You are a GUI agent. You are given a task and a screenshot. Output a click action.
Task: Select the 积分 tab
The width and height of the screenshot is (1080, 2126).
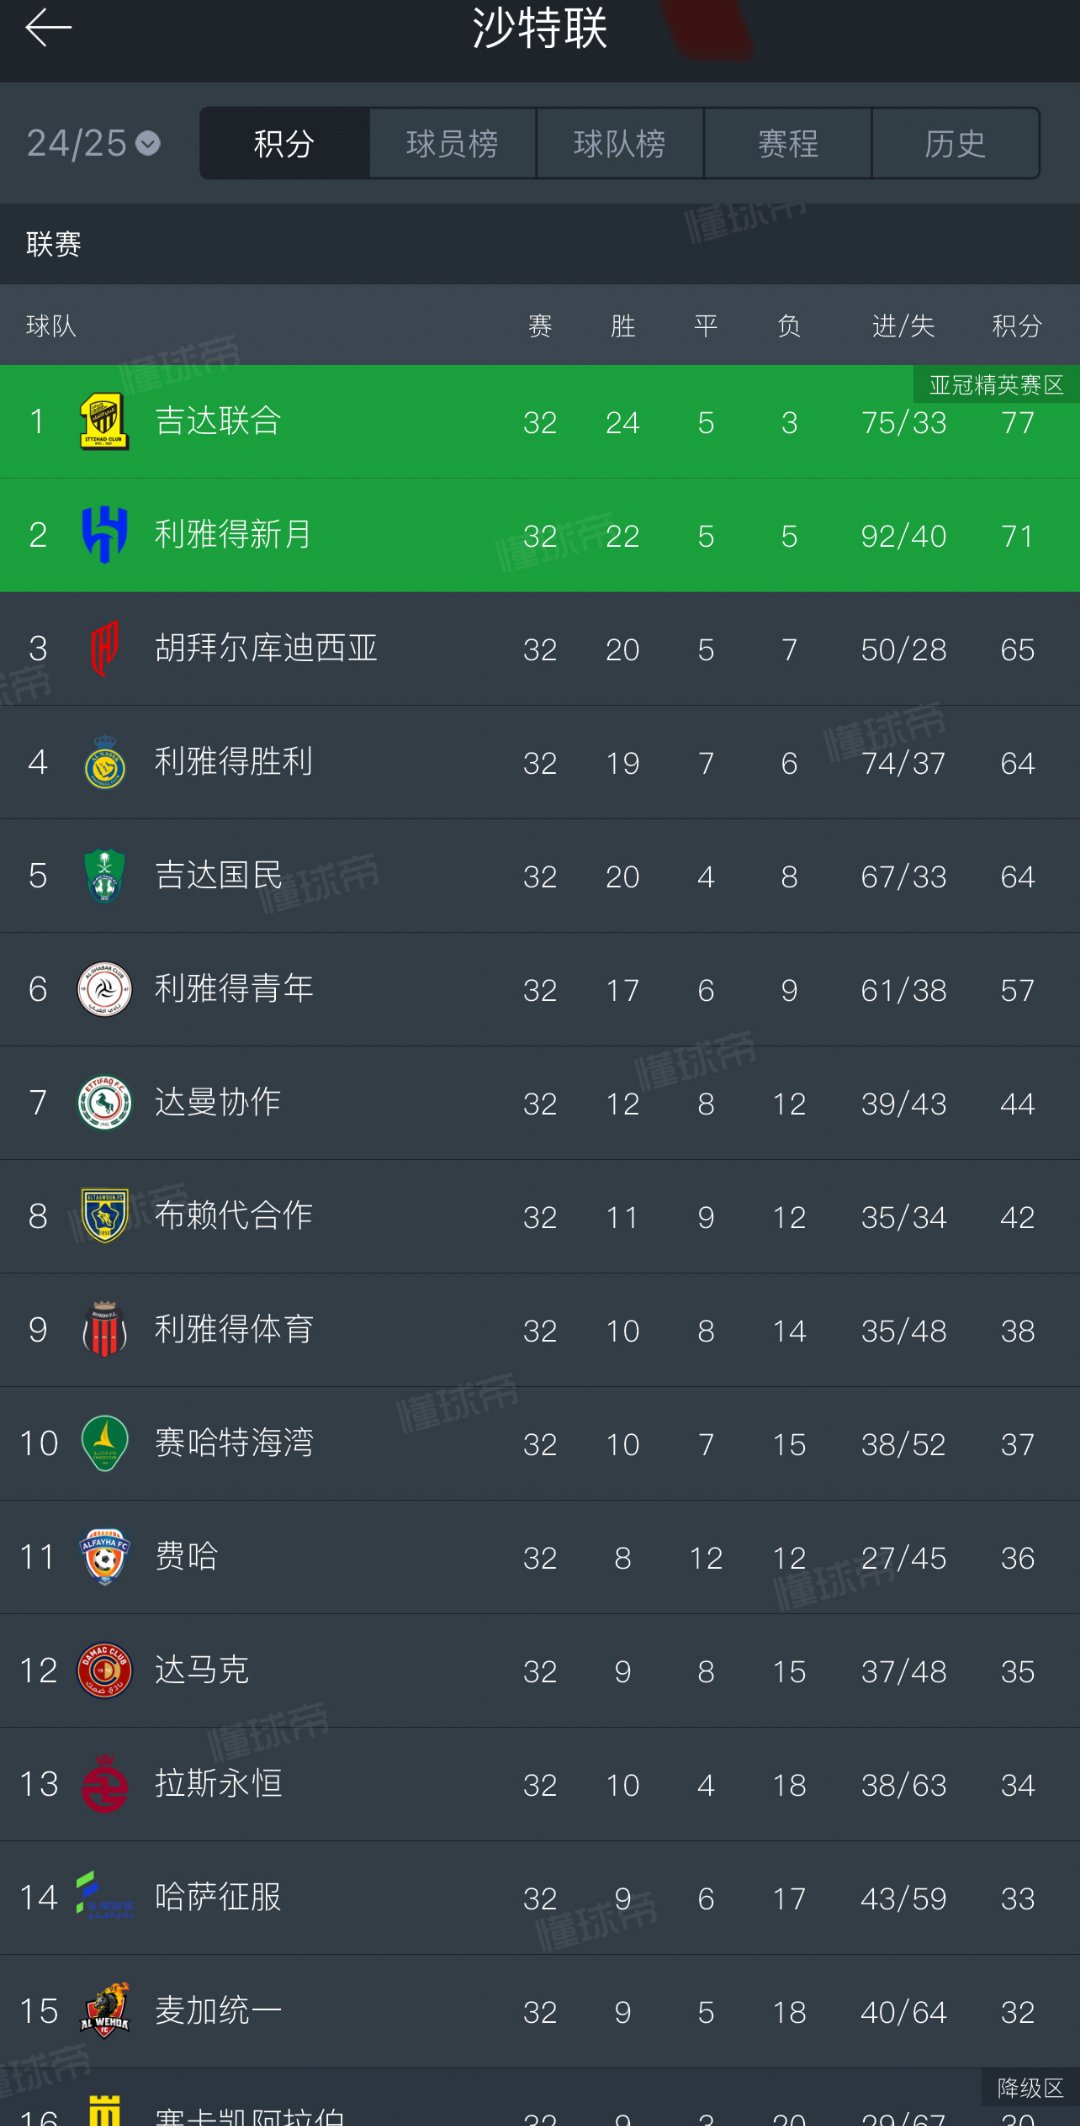click(x=284, y=144)
